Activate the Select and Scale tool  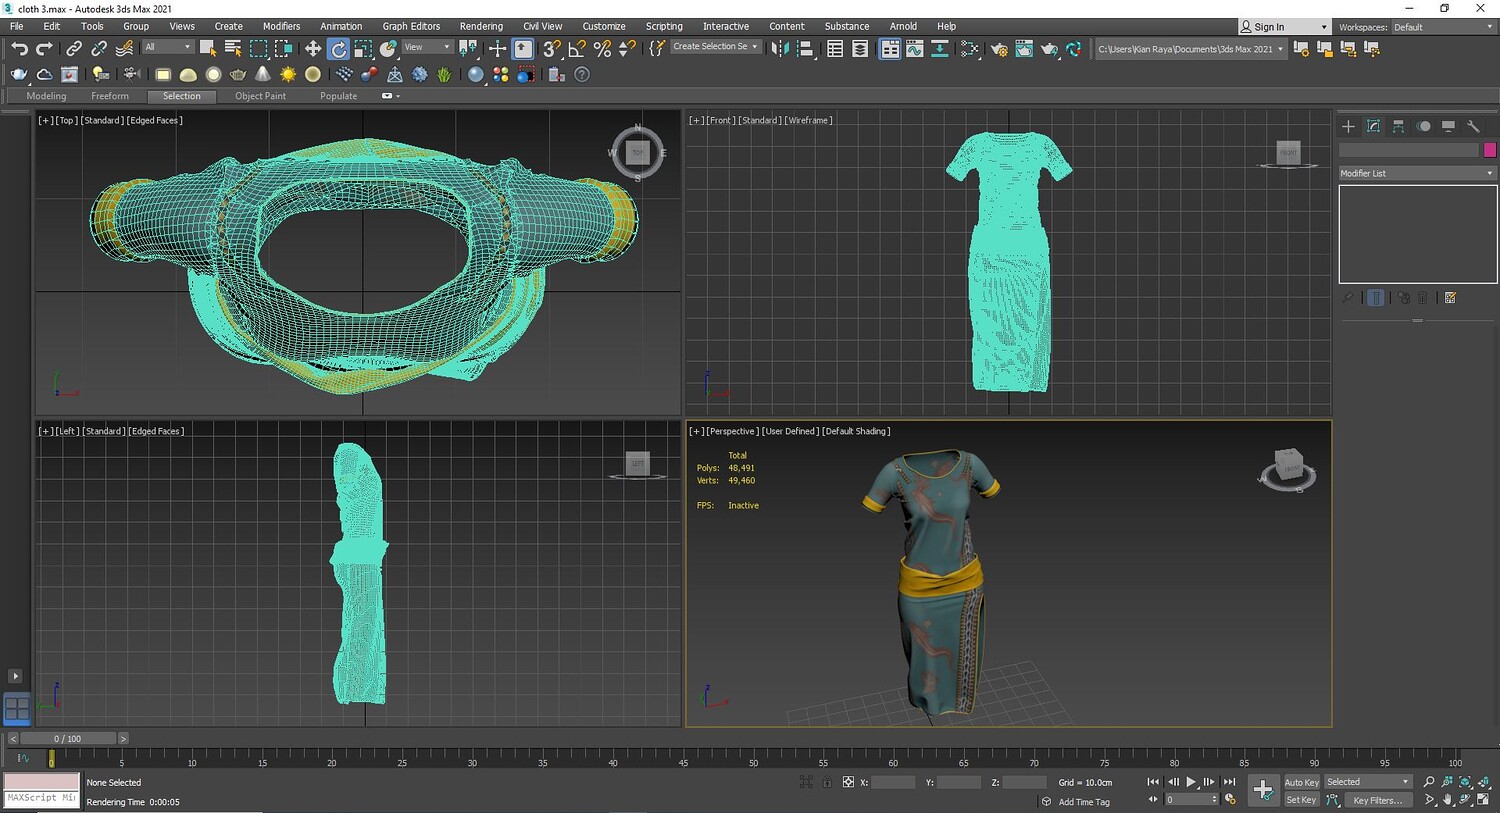363,48
